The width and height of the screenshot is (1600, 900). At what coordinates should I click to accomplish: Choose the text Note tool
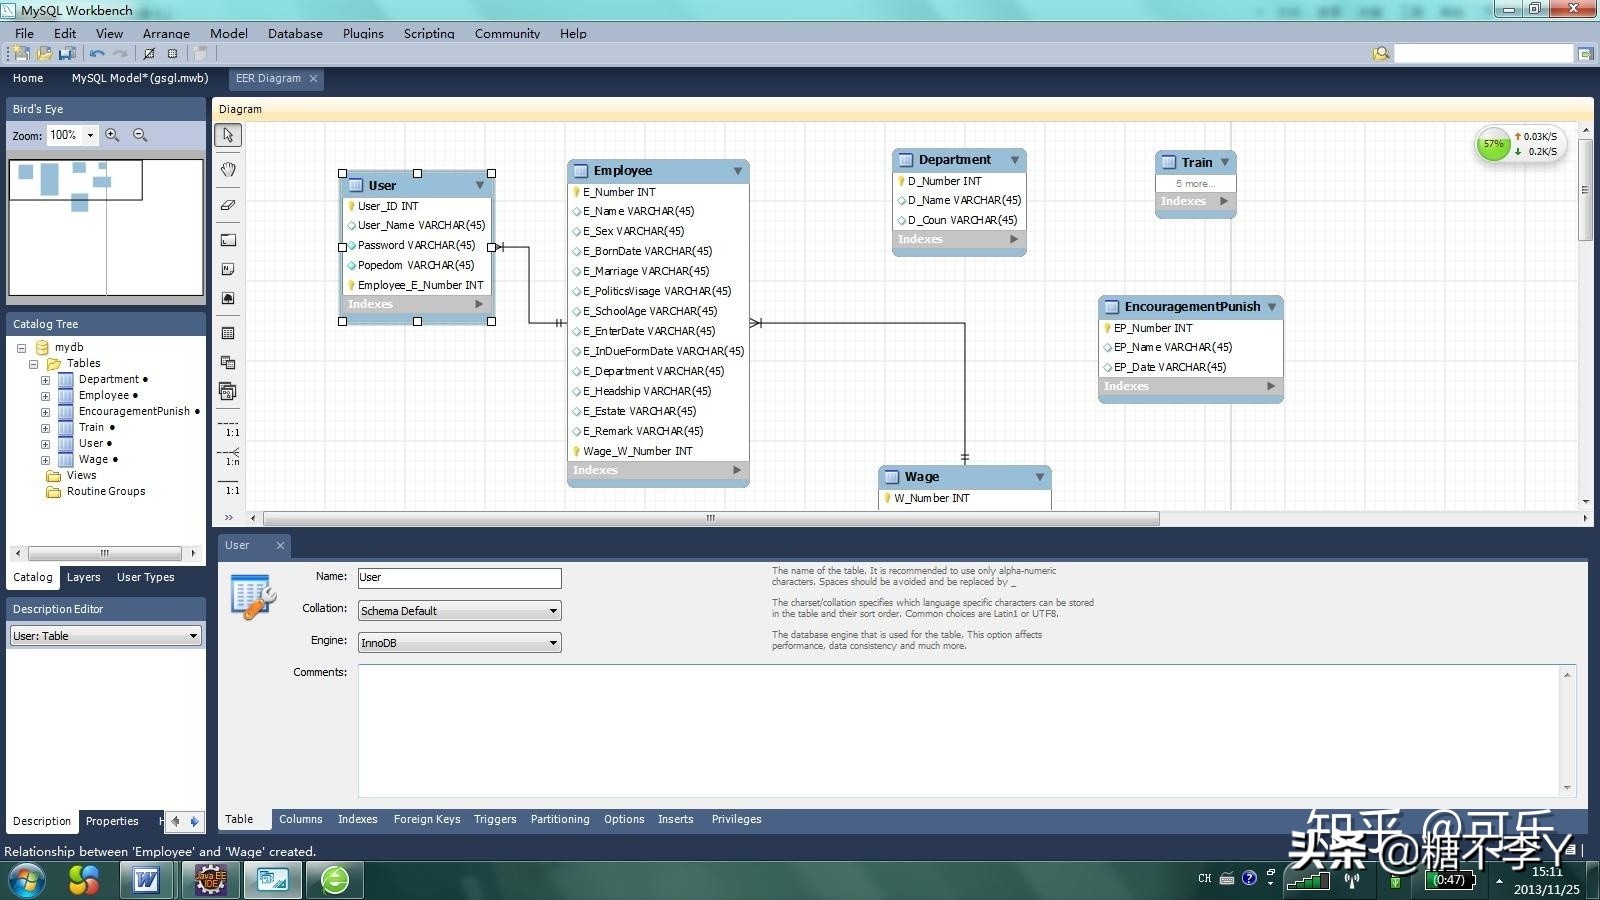[x=228, y=269]
